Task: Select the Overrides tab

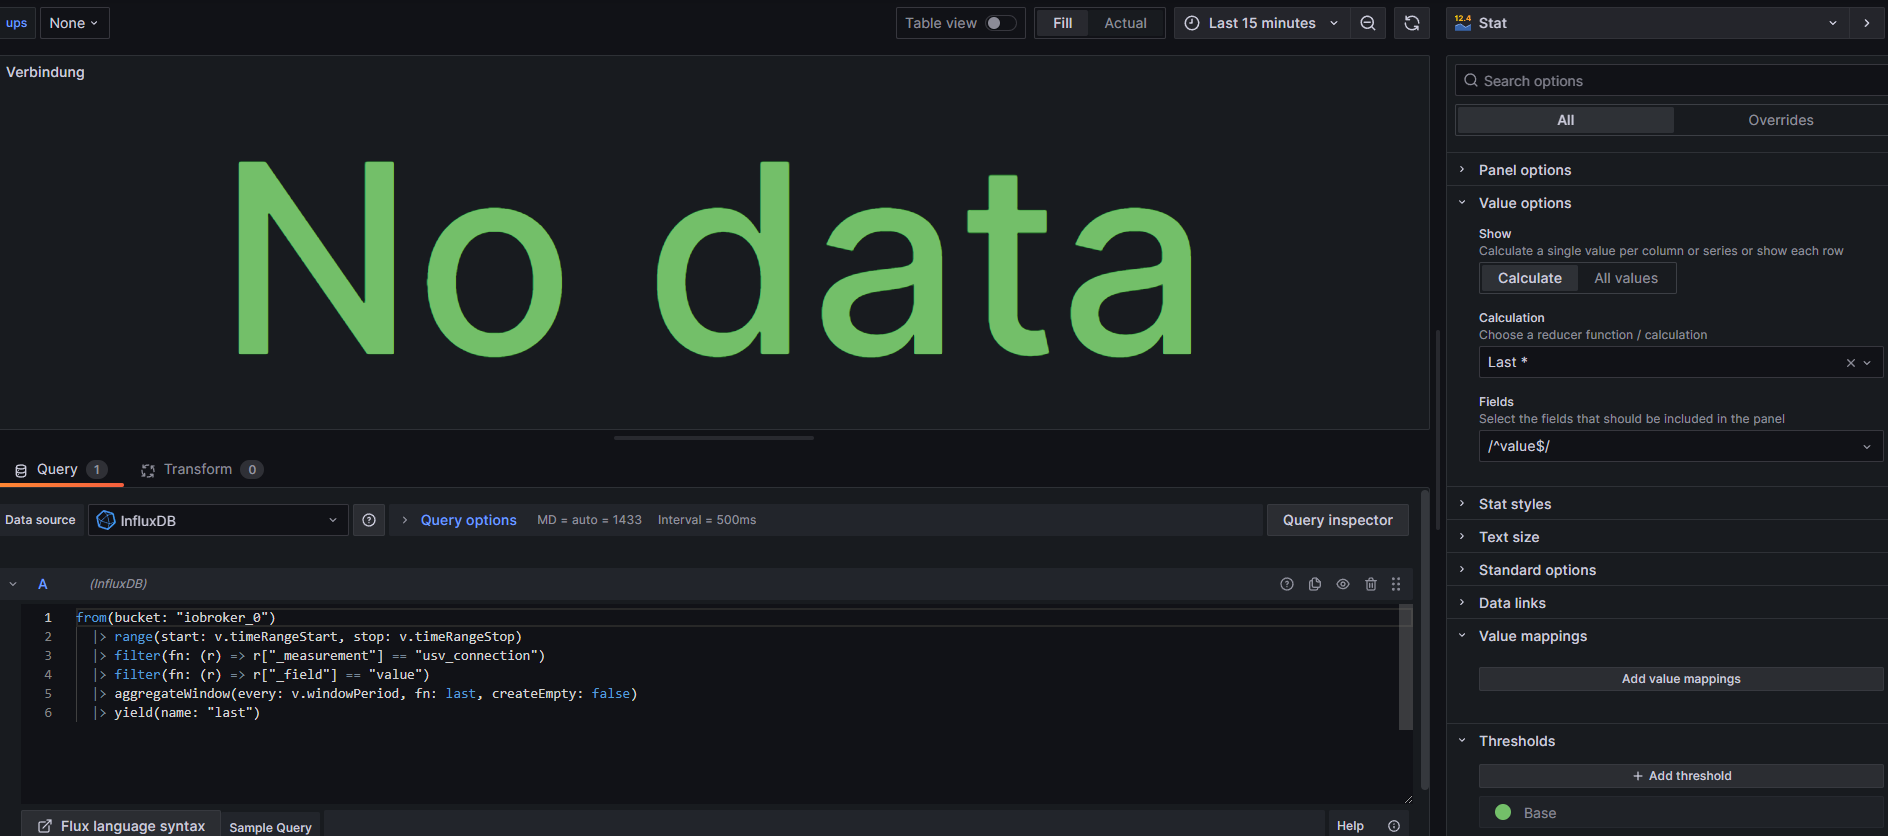Action: pyautogui.click(x=1780, y=120)
